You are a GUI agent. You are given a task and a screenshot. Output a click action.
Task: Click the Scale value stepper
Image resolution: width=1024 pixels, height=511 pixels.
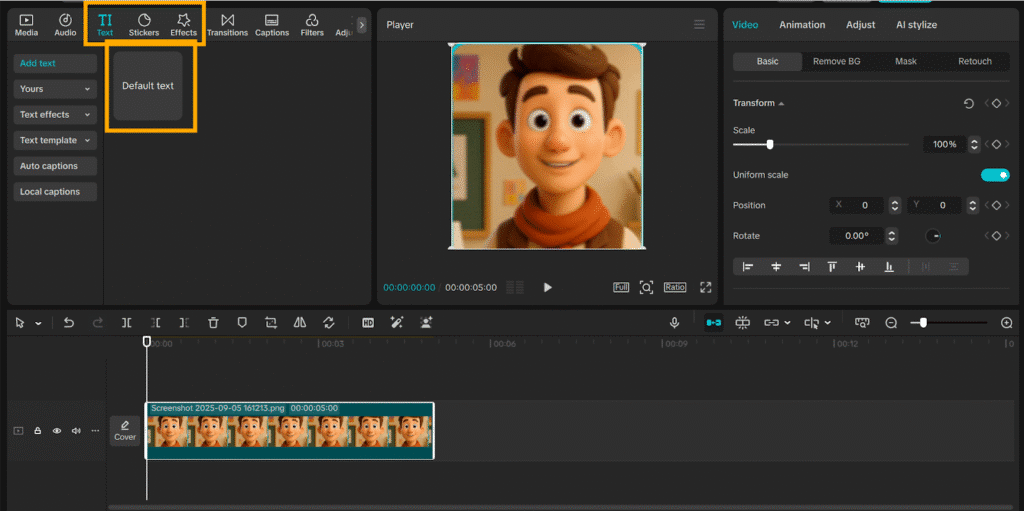pyautogui.click(x=974, y=144)
